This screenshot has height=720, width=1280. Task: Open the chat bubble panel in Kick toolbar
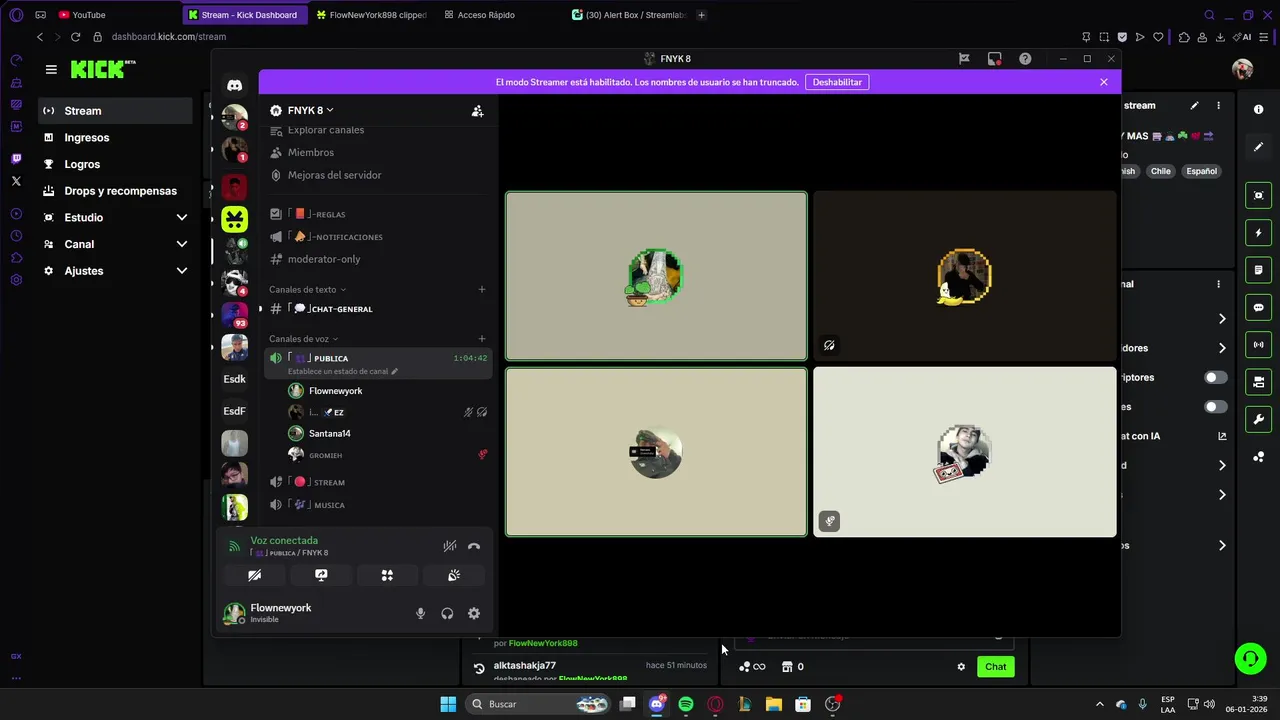(x=1258, y=308)
